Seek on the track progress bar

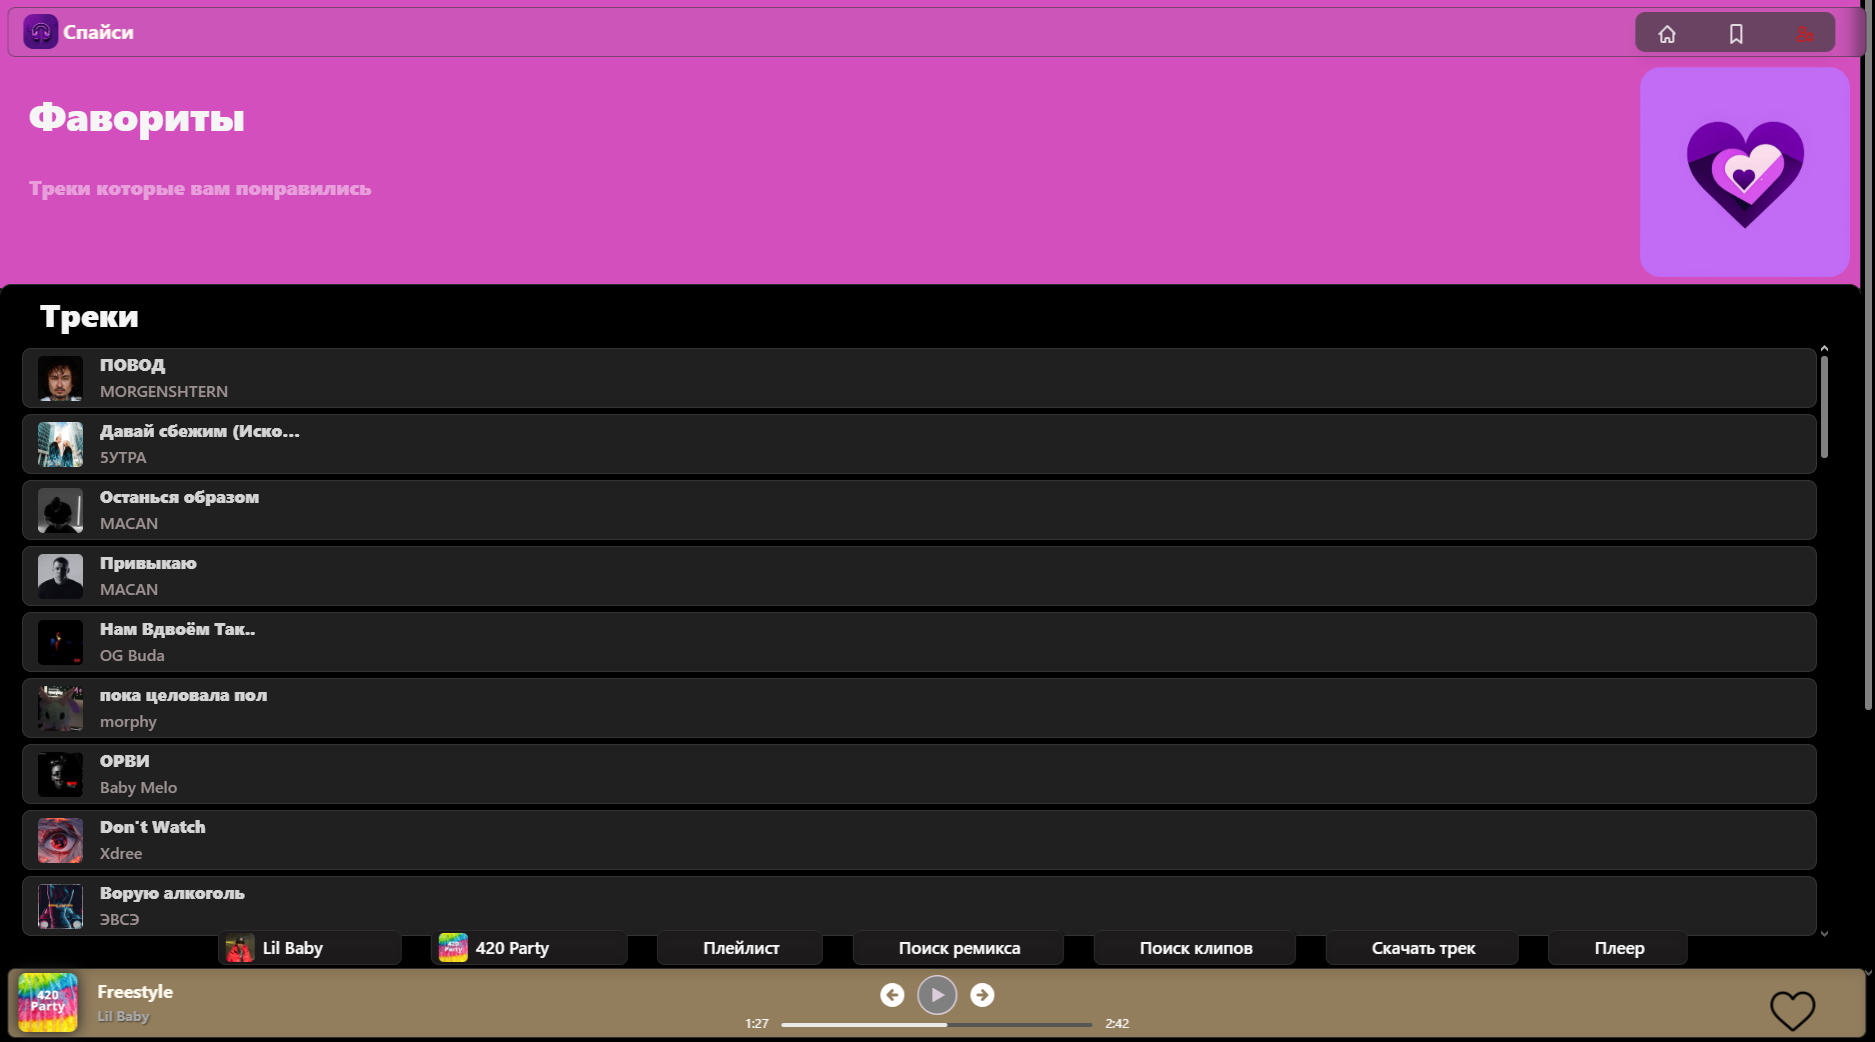click(x=936, y=1024)
